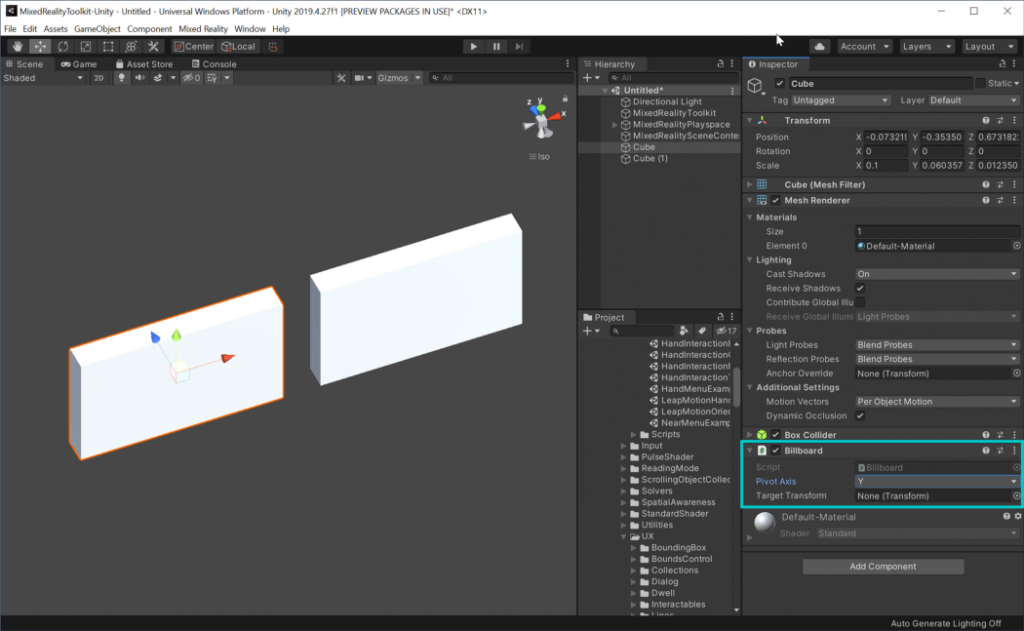Image resolution: width=1024 pixels, height=631 pixels.
Task: Select the Scale tool
Action: point(85,46)
